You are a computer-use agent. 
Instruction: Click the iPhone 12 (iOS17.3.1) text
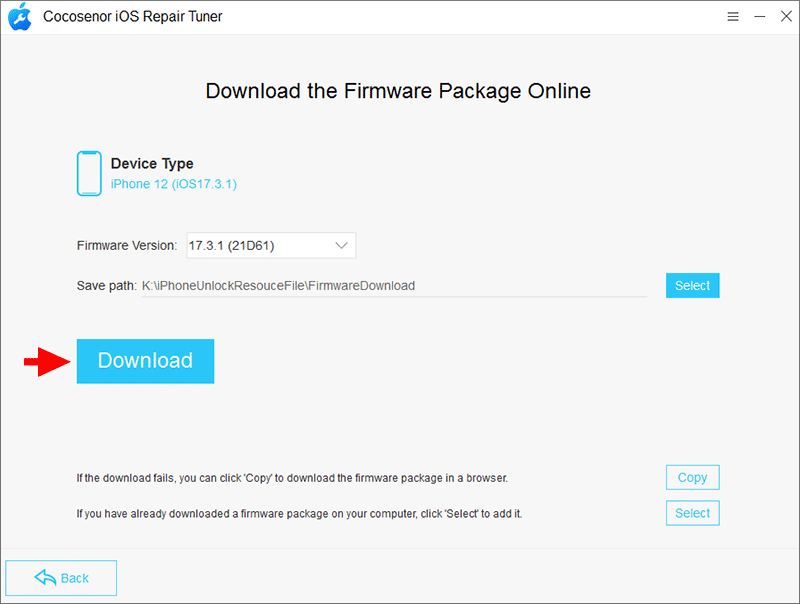point(174,184)
